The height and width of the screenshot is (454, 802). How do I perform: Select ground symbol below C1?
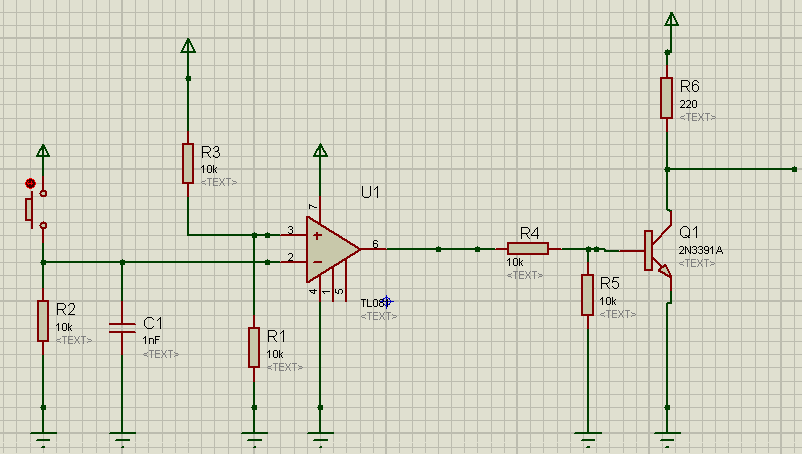122,438
